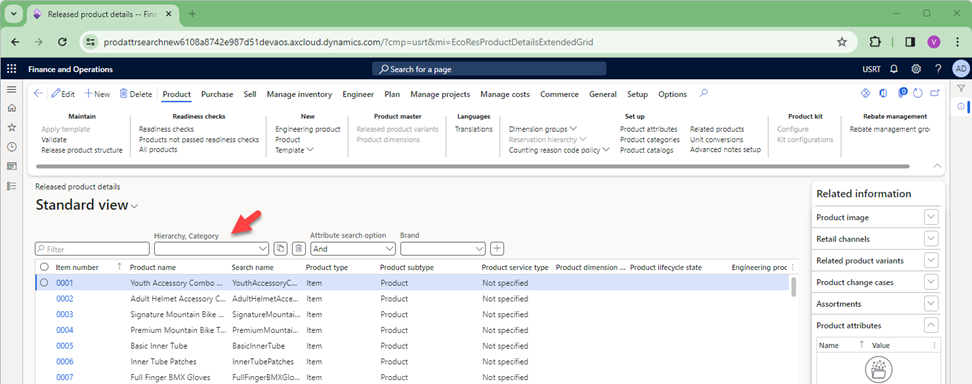
Task: Open Workspaces icon in the sidebar
Action: point(11,166)
